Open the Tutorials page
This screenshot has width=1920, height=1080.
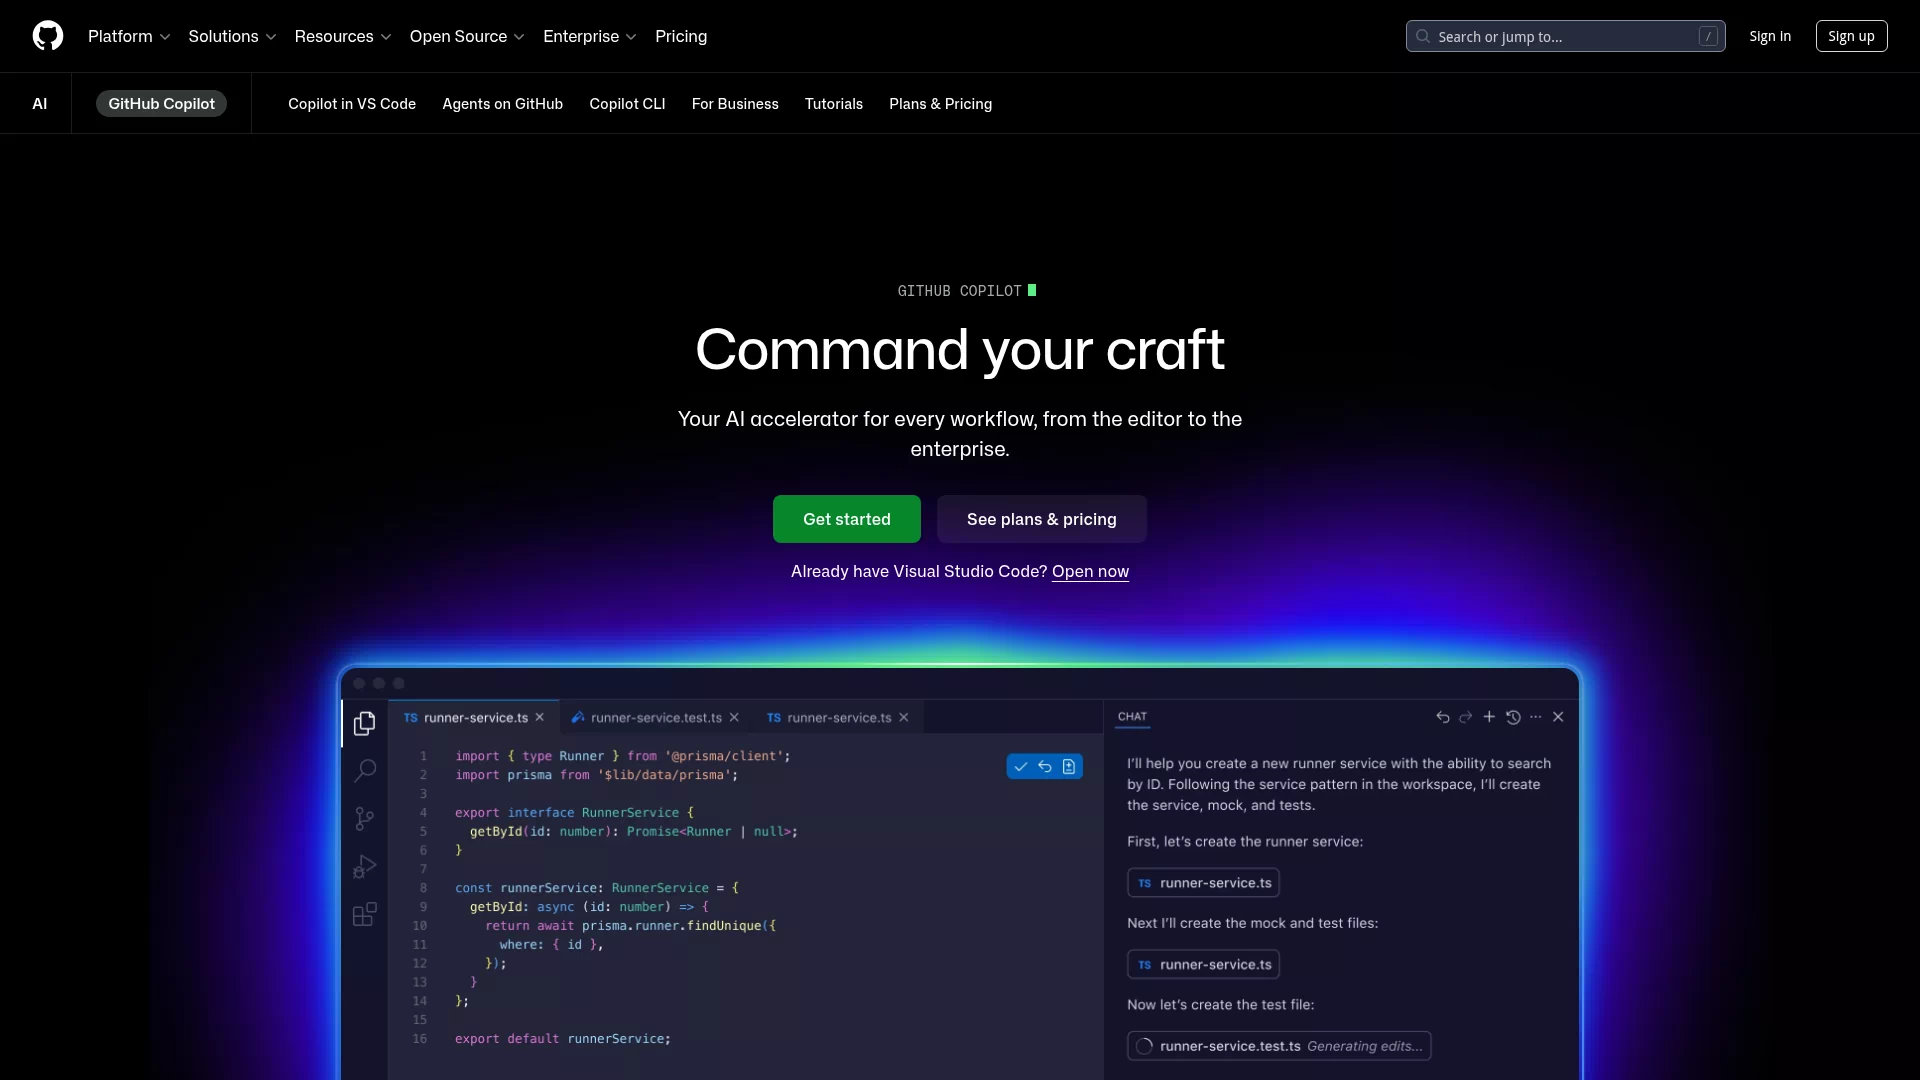834,104
